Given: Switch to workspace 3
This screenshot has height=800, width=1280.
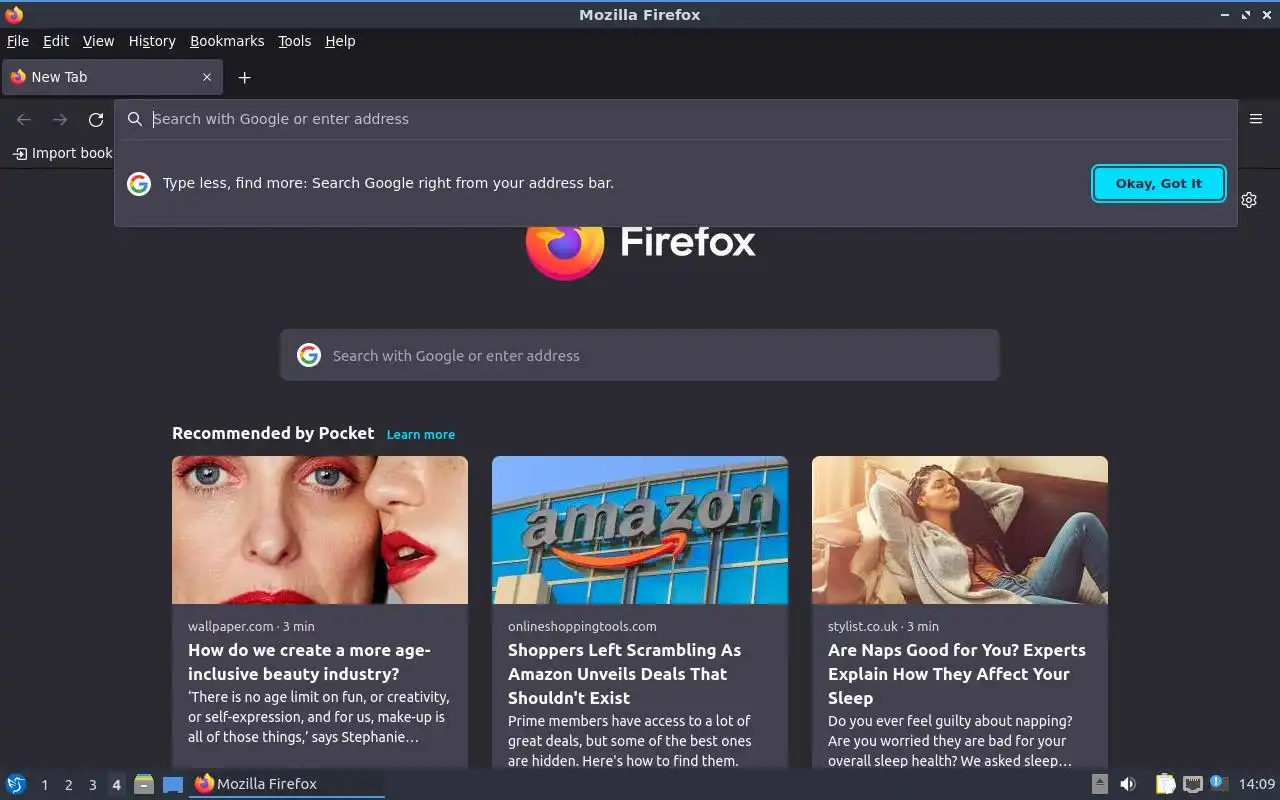Looking at the screenshot, I should (92, 785).
